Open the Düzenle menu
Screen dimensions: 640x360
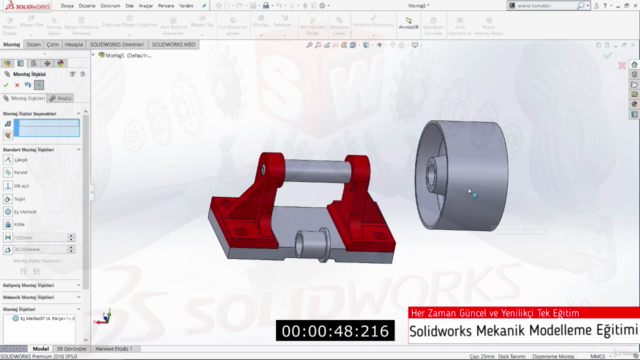click(87, 6)
